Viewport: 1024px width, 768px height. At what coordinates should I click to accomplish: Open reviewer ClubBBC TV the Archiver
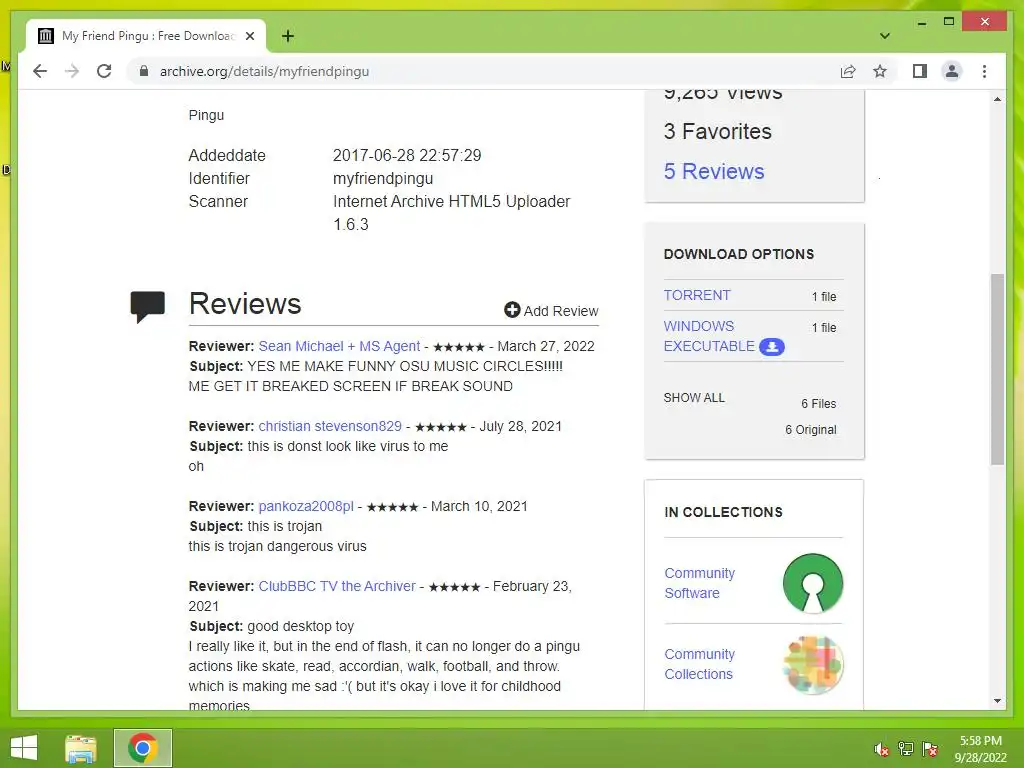(337, 586)
